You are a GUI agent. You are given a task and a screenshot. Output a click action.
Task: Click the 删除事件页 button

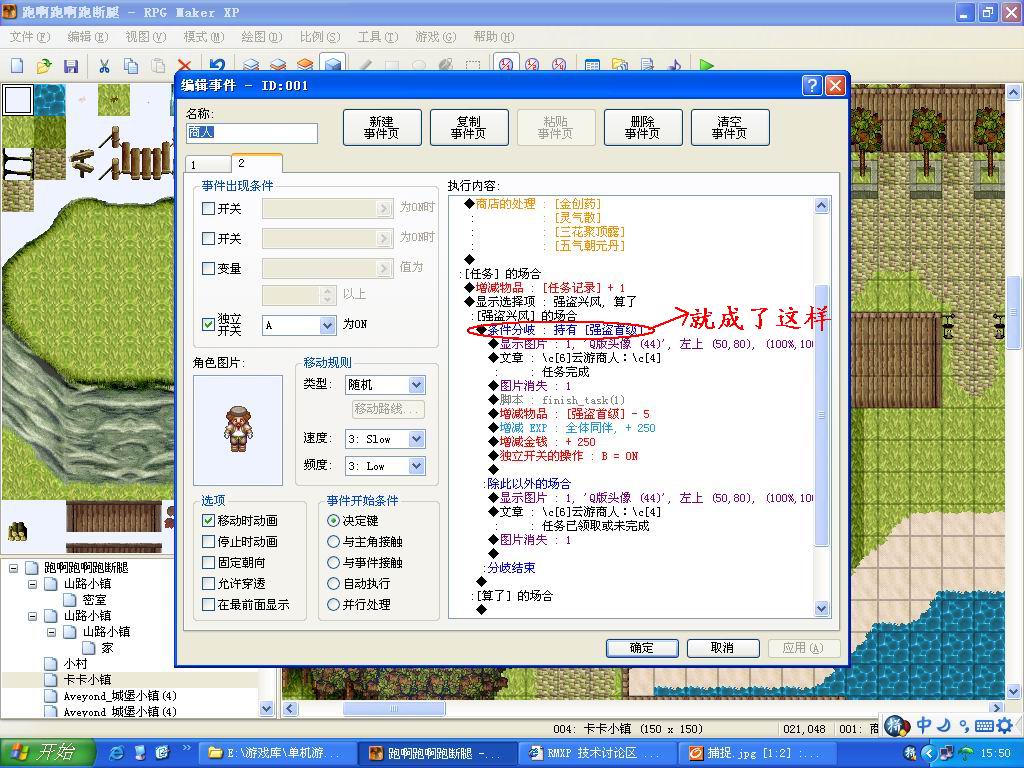point(643,127)
